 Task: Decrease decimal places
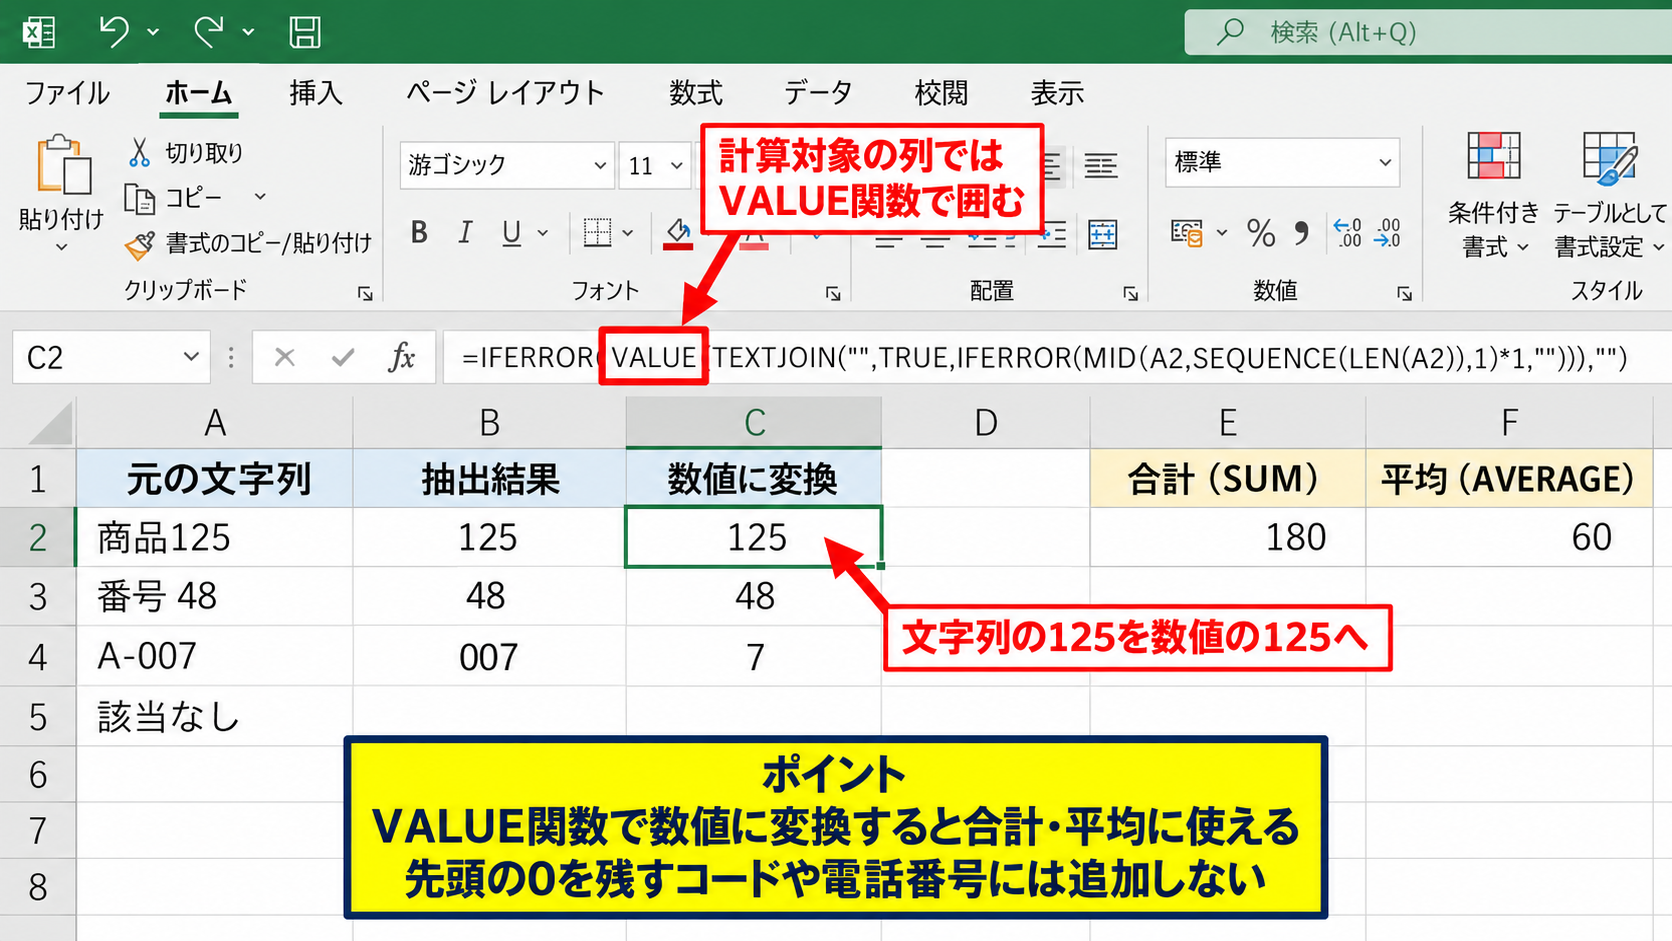[x=1387, y=233]
